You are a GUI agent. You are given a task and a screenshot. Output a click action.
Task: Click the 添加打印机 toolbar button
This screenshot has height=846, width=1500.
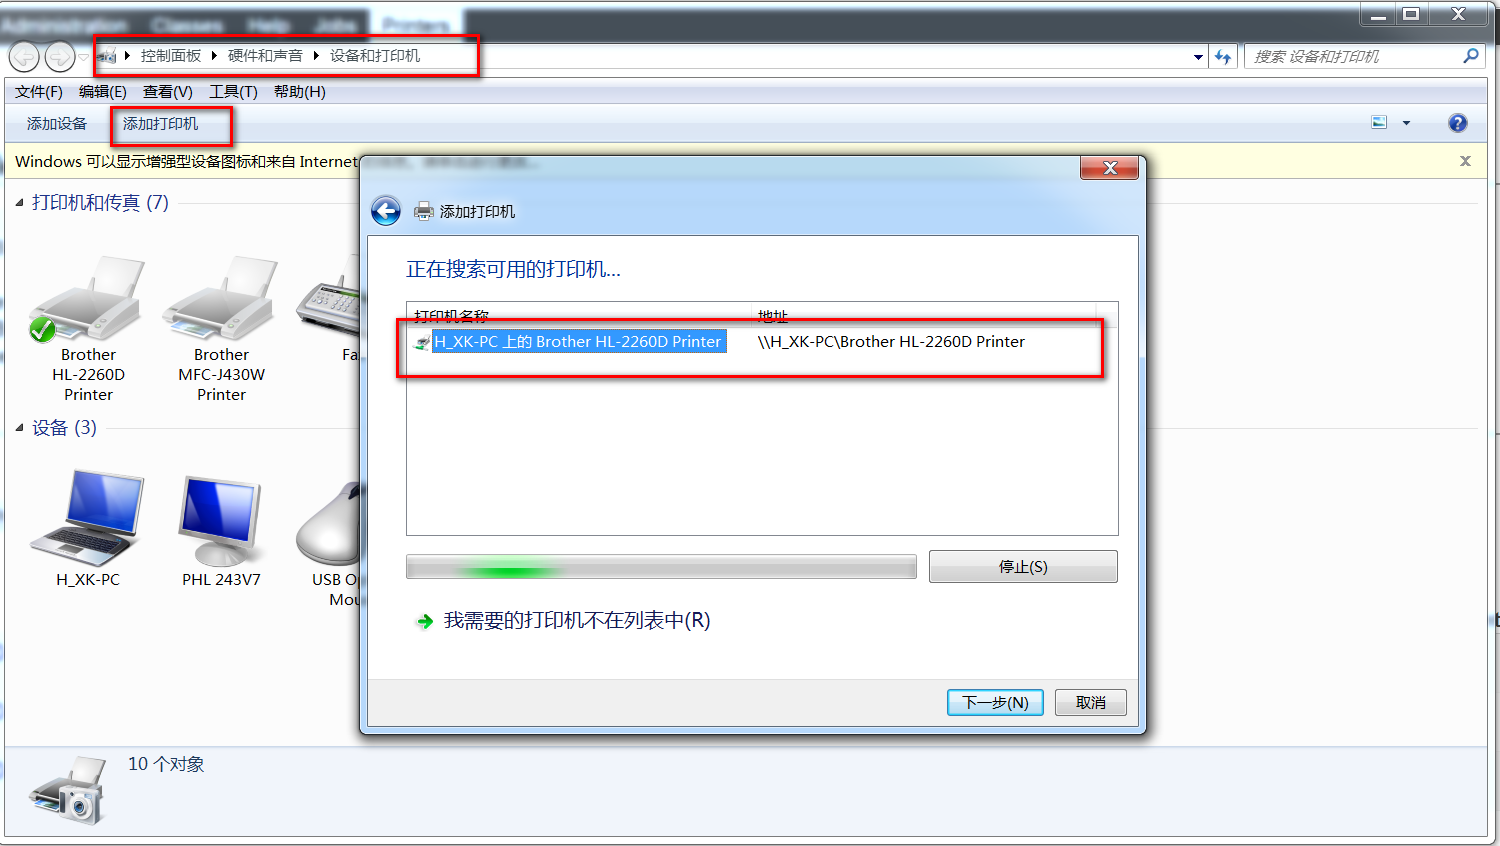tap(161, 124)
